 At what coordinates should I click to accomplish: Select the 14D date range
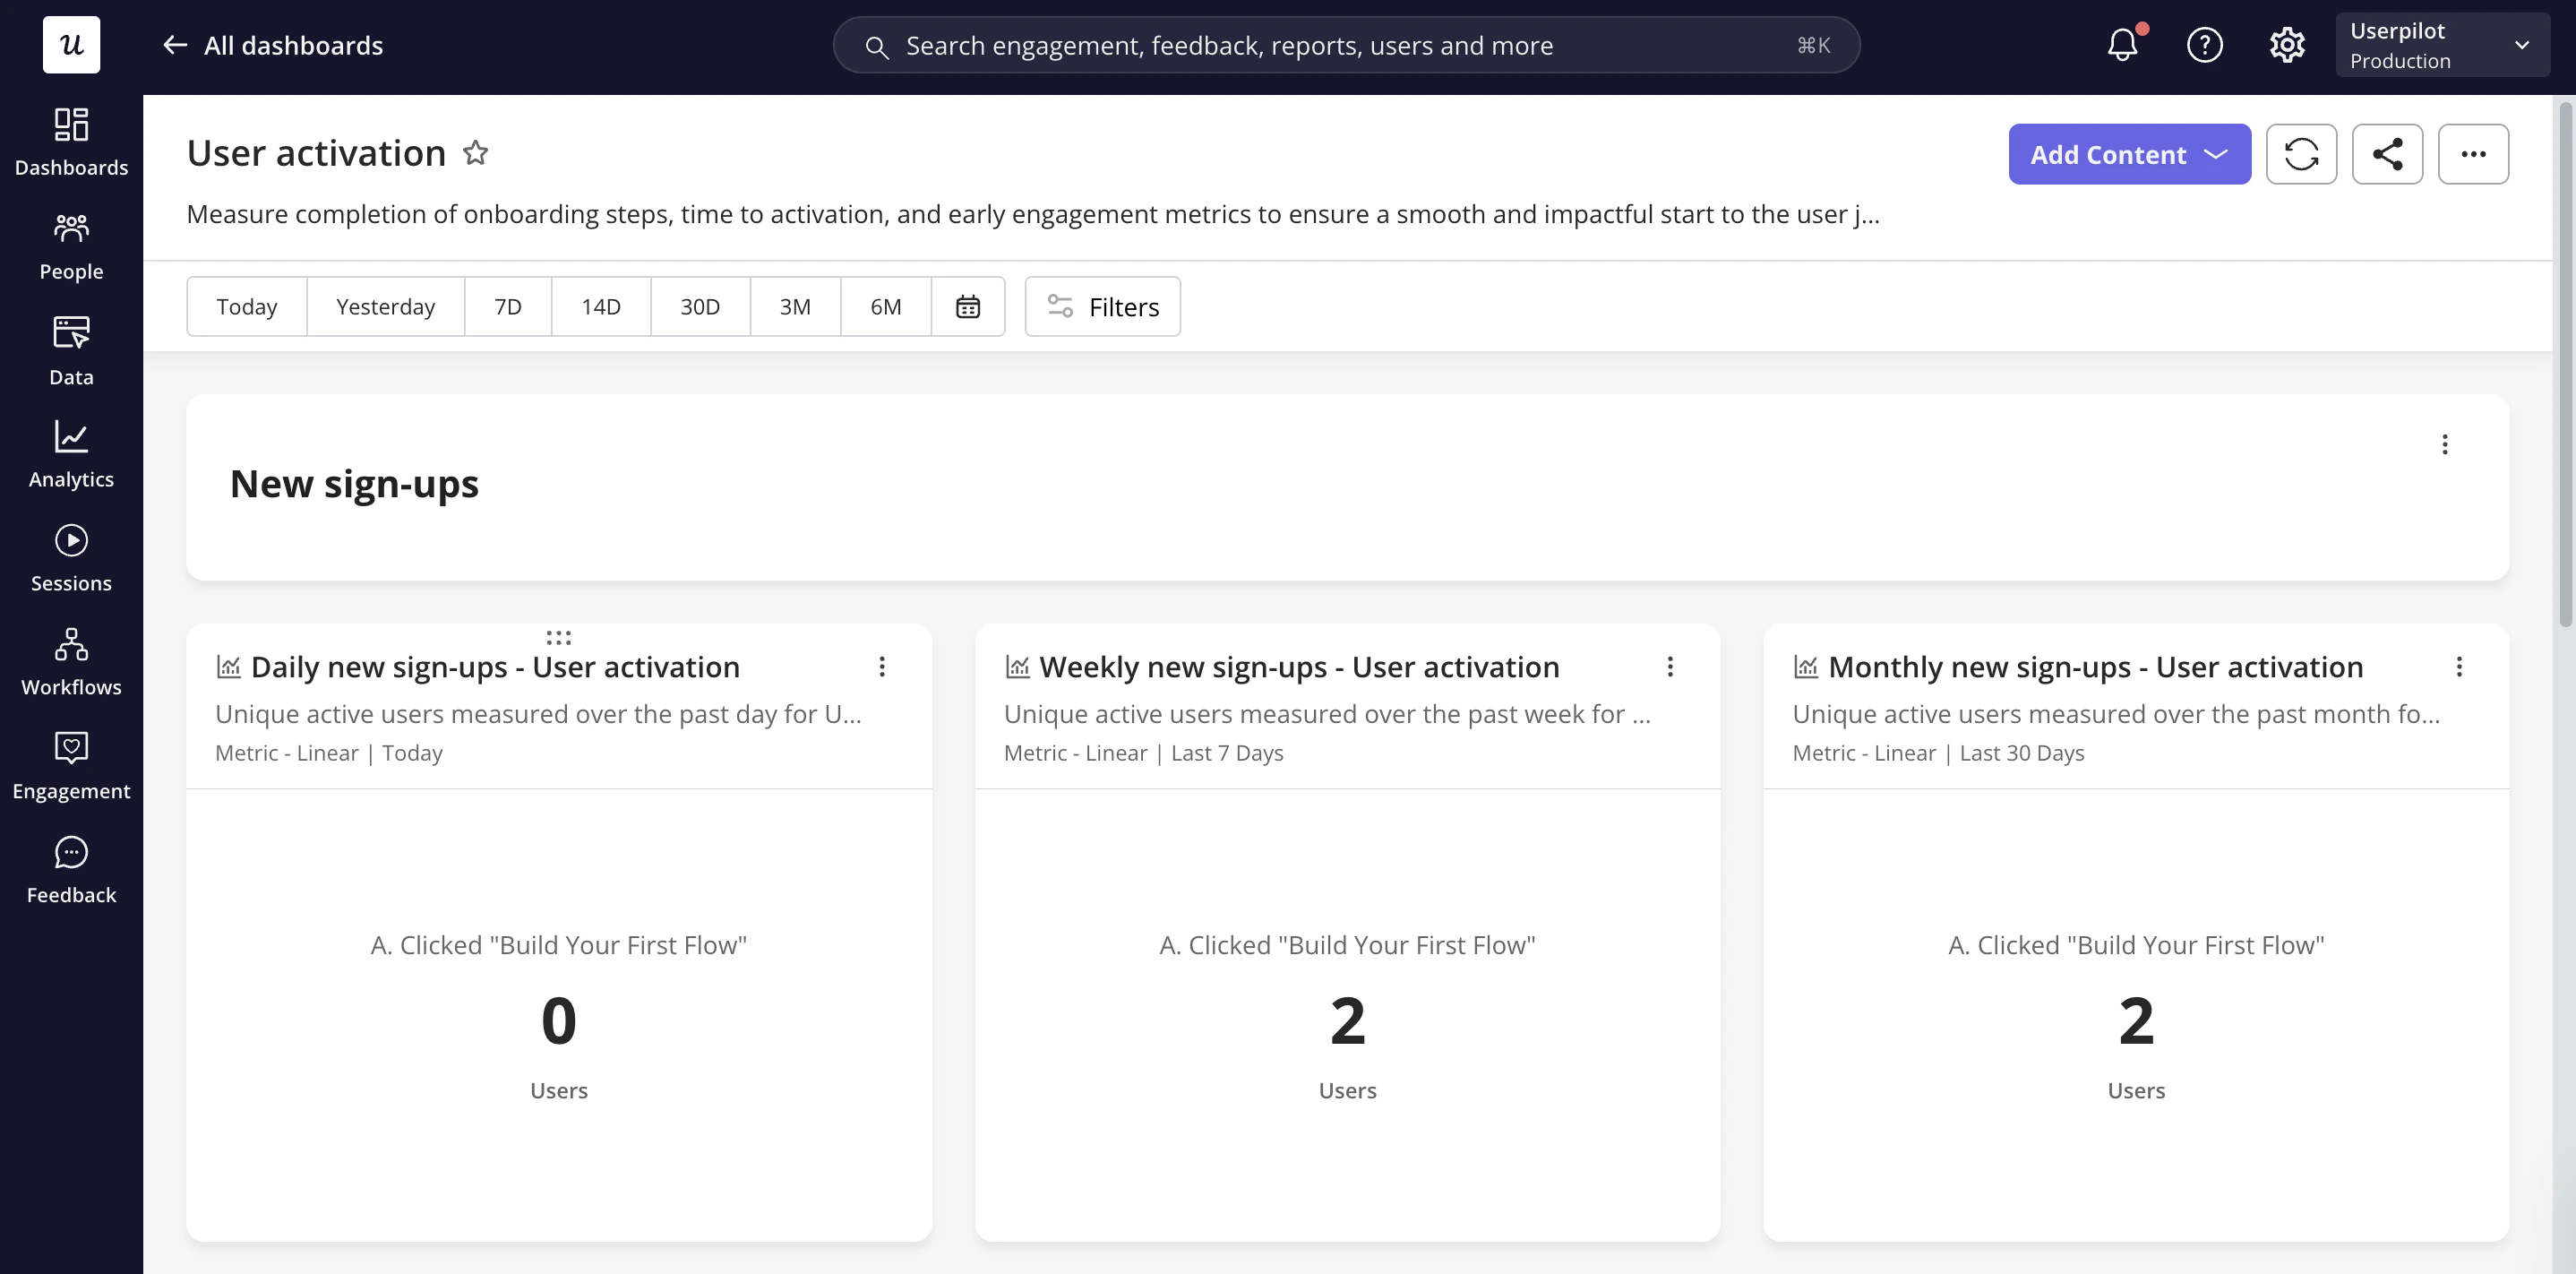(x=601, y=306)
